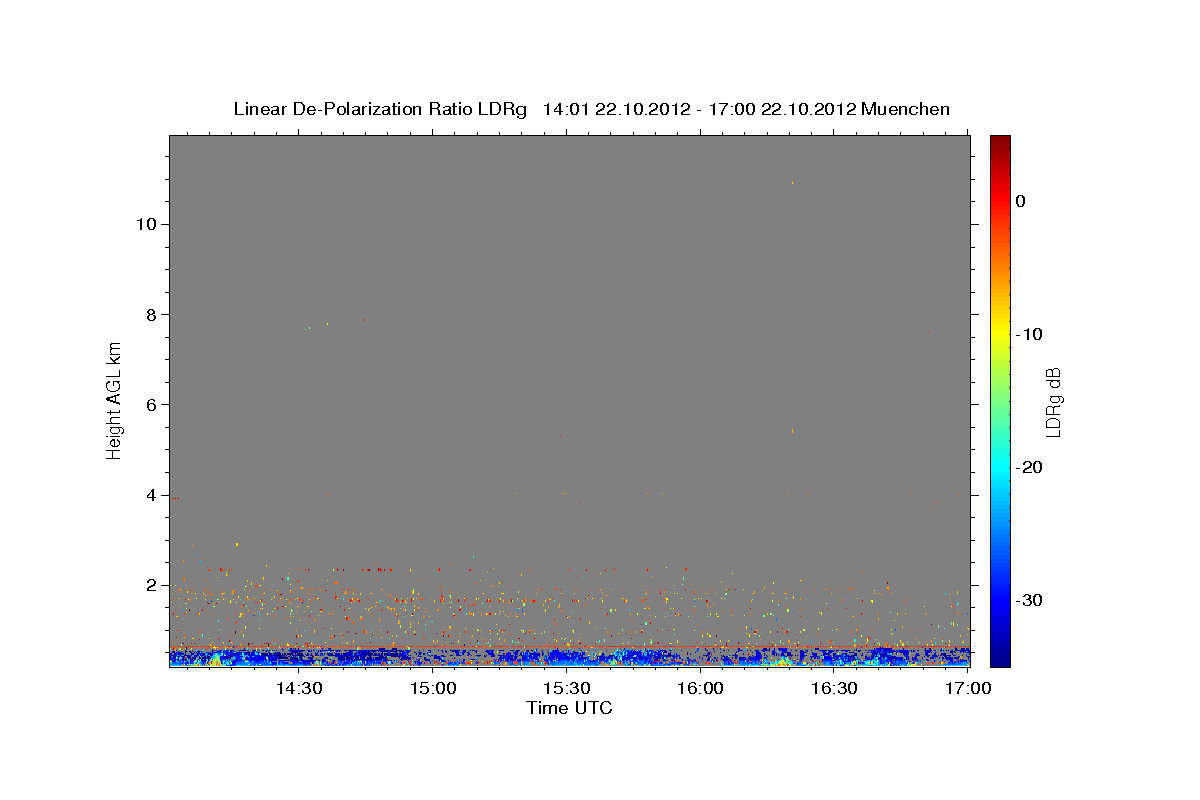
Task: Click the 16:00 time tick label
Action: click(x=701, y=689)
